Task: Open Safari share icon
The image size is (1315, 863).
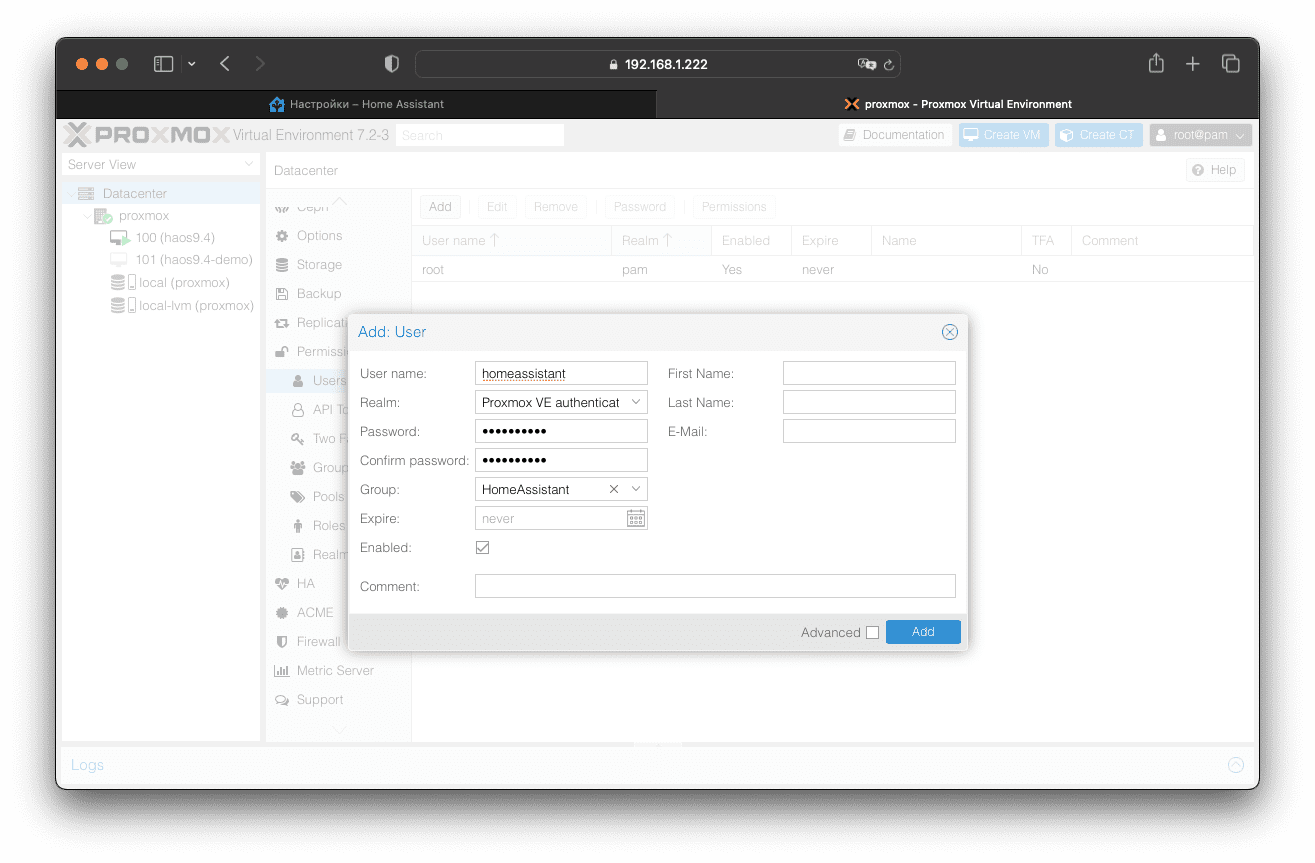Action: (1156, 64)
